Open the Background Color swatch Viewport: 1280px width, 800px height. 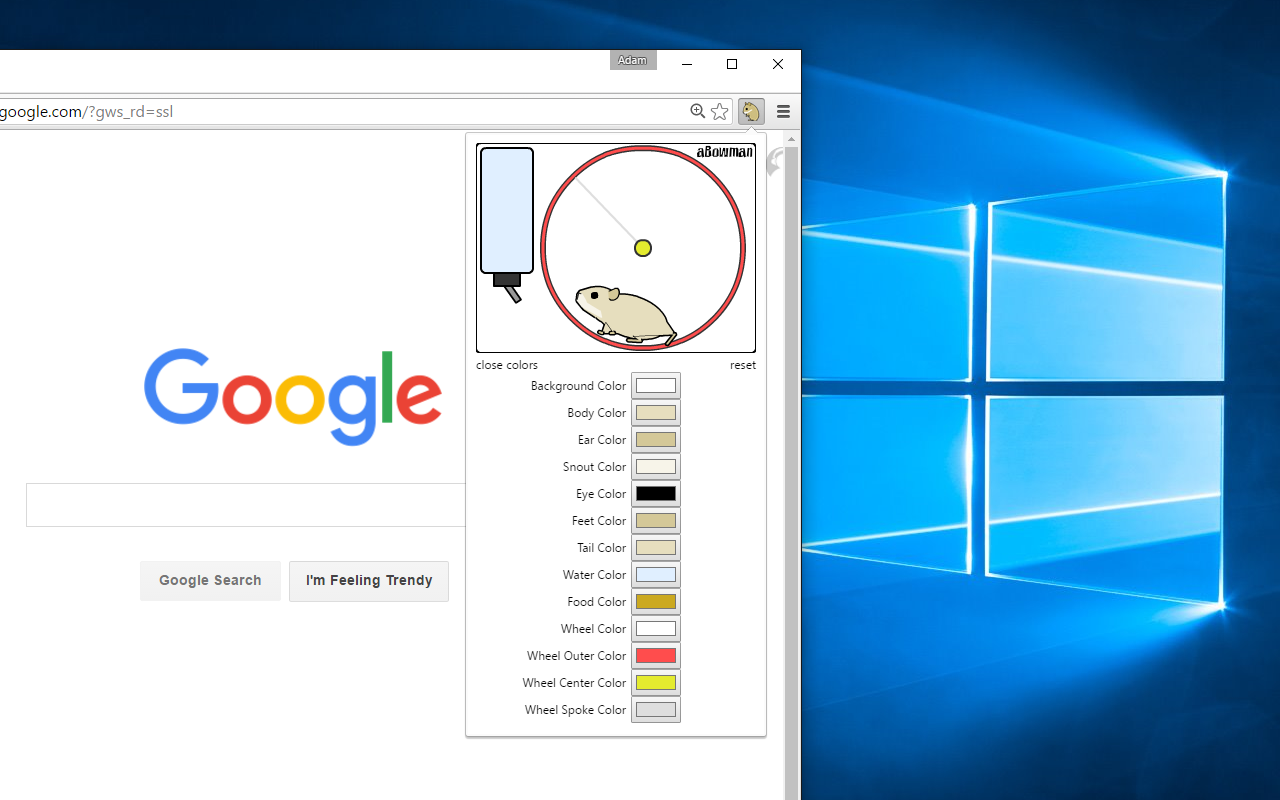(x=656, y=386)
